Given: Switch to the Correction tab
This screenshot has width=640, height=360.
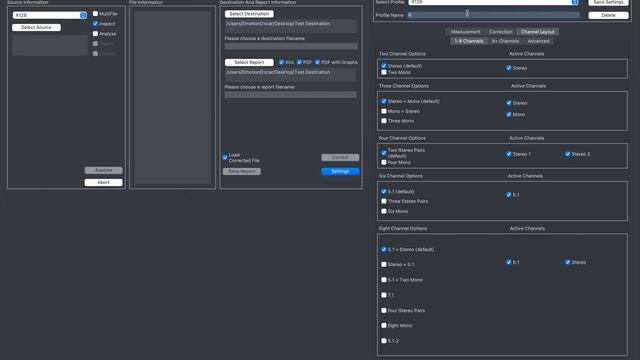Looking at the screenshot, I should tap(500, 32).
